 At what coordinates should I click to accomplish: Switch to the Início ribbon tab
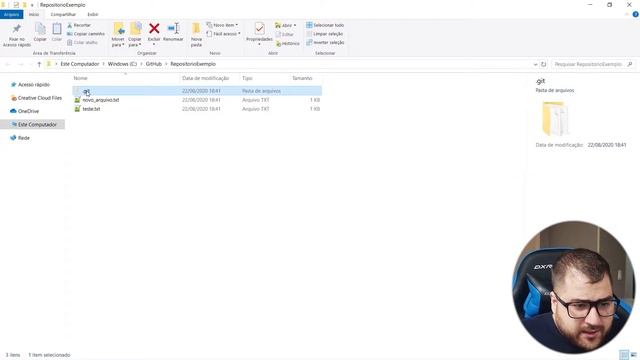pos(34,14)
